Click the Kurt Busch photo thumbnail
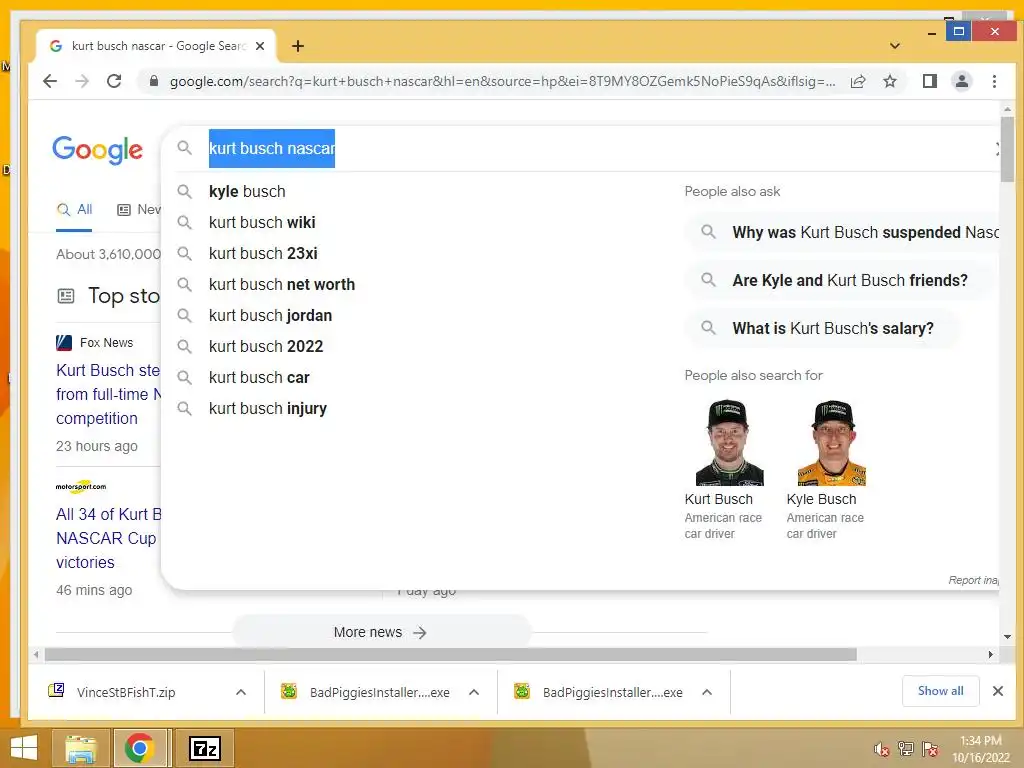 [x=729, y=442]
